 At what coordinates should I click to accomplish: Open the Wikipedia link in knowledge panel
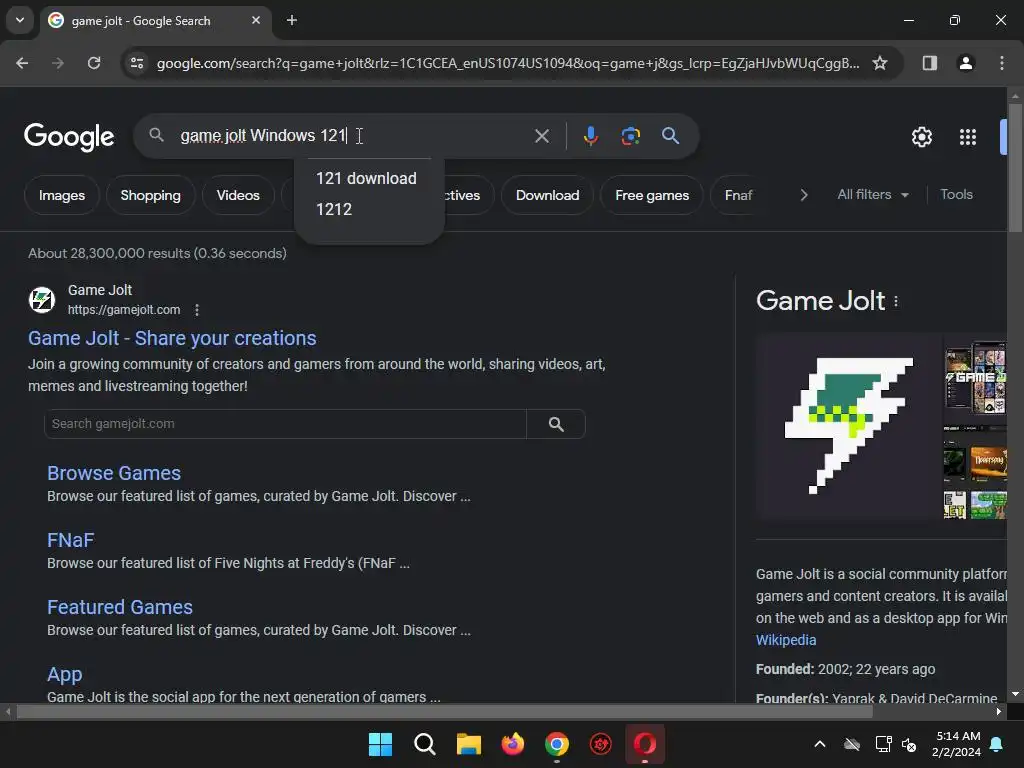(x=786, y=640)
